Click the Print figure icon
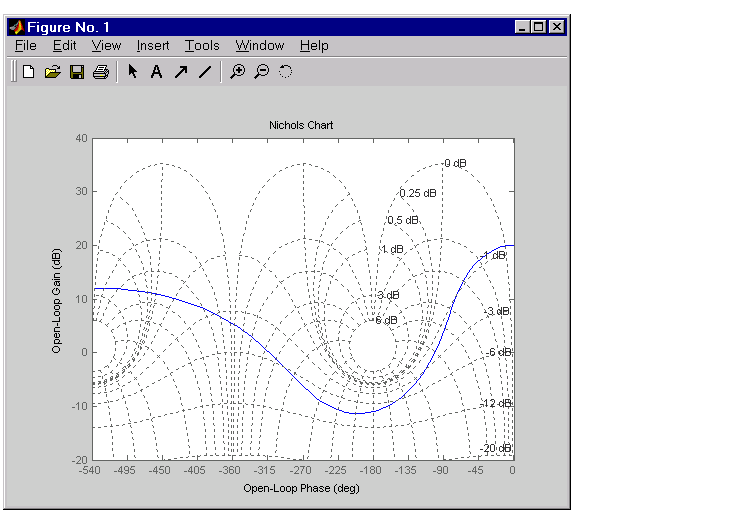Image resolution: width=750 pixels, height=516 pixels. pyautogui.click(x=100, y=72)
